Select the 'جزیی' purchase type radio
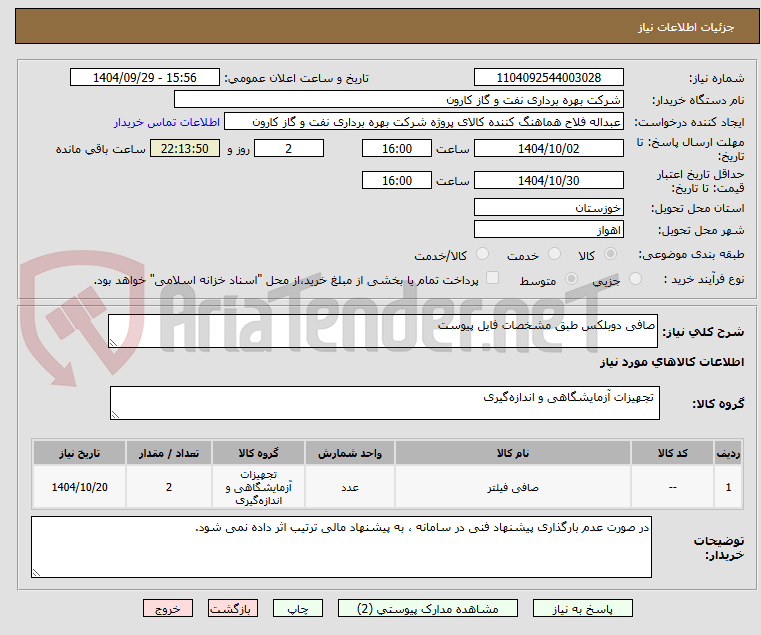Image resolution: width=761 pixels, height=635 pixels. [x=635, y=279]
